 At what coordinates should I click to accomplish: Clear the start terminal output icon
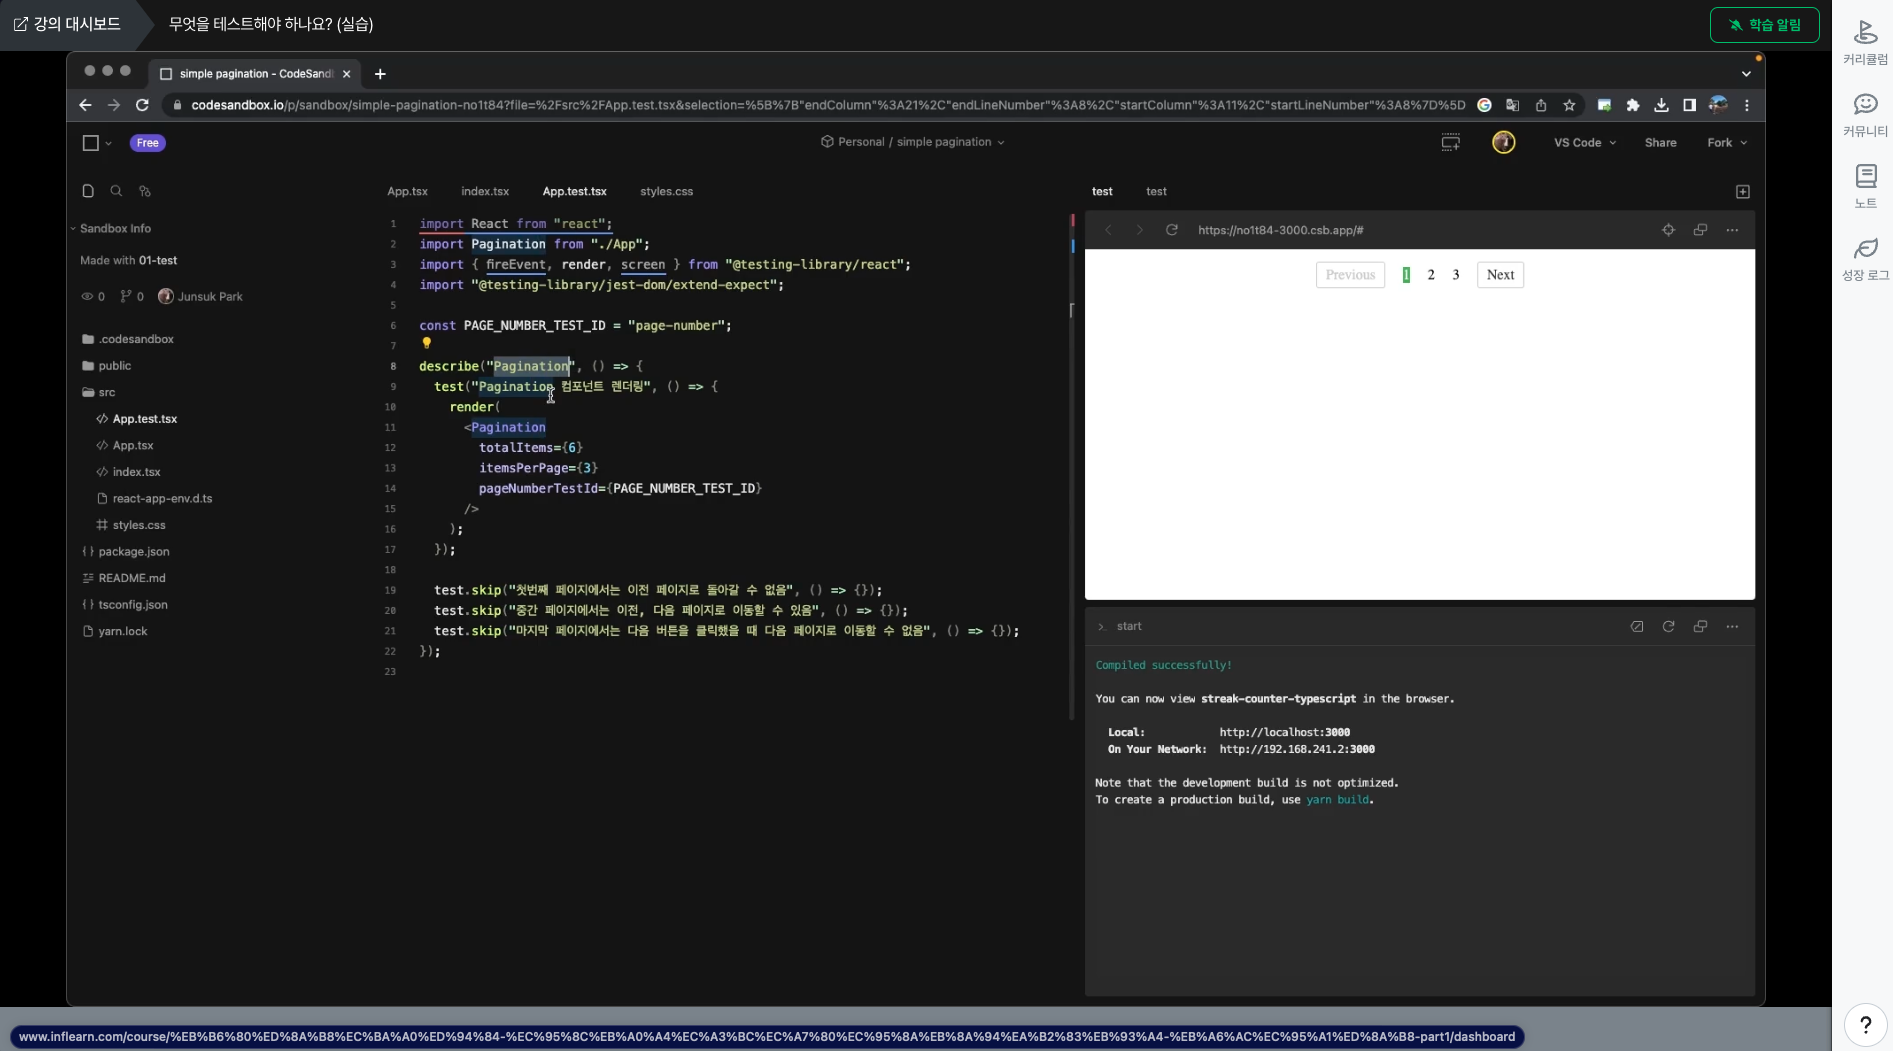(x=1637, y=626)
